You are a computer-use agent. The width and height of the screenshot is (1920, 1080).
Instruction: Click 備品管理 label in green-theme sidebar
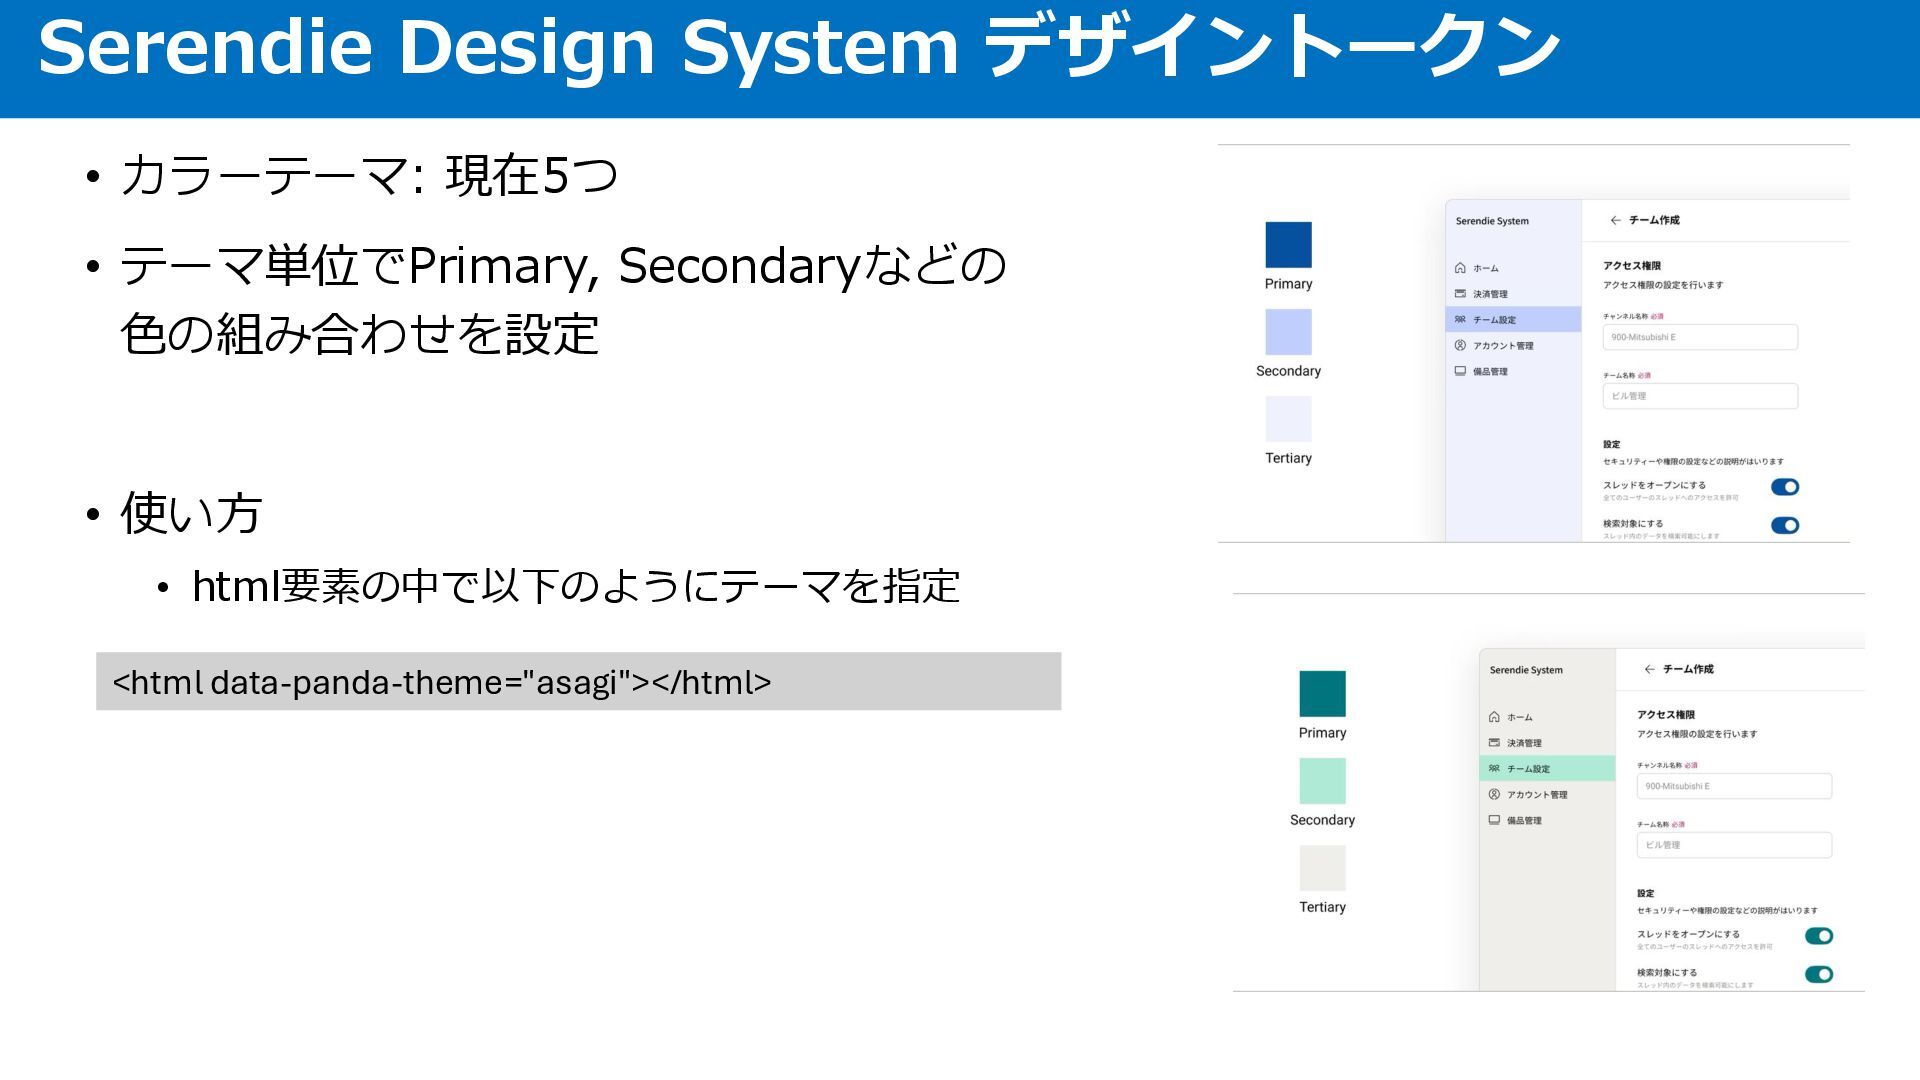[x=1524, y=820]
